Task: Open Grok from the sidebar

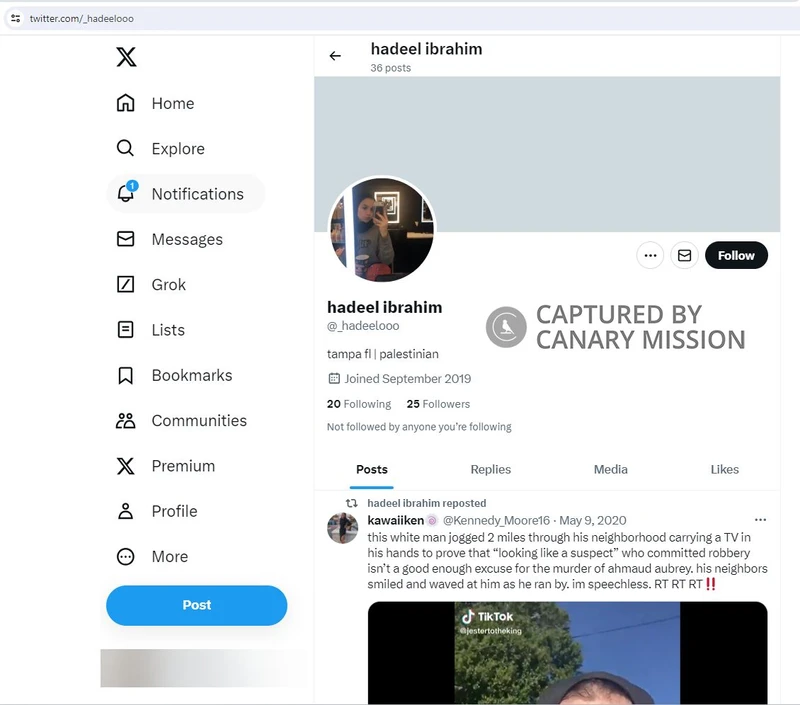Action: (x=126, y=284)
